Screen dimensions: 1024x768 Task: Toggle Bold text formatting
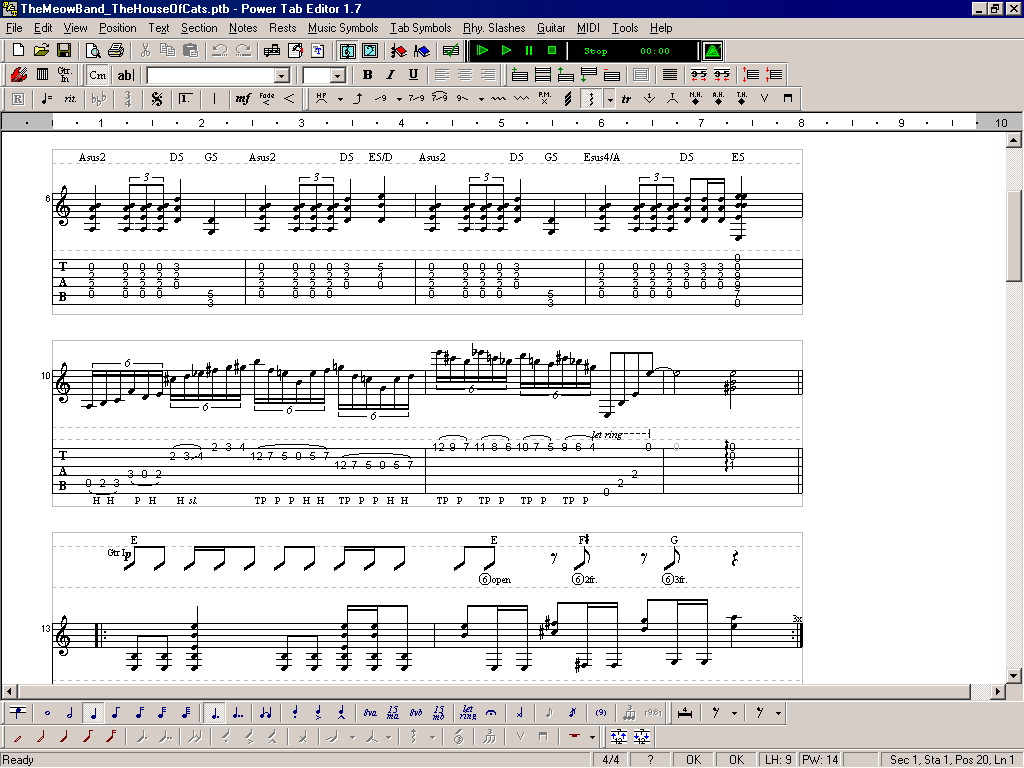point(368,74)
